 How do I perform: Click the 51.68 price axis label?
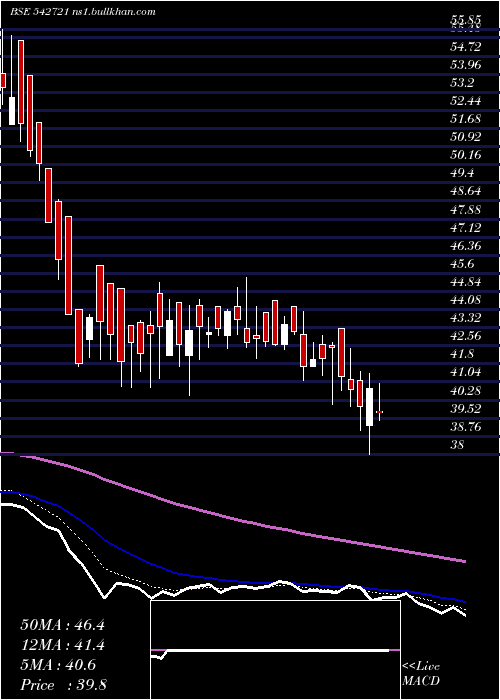pyautogui.click(x=466, y=119)
